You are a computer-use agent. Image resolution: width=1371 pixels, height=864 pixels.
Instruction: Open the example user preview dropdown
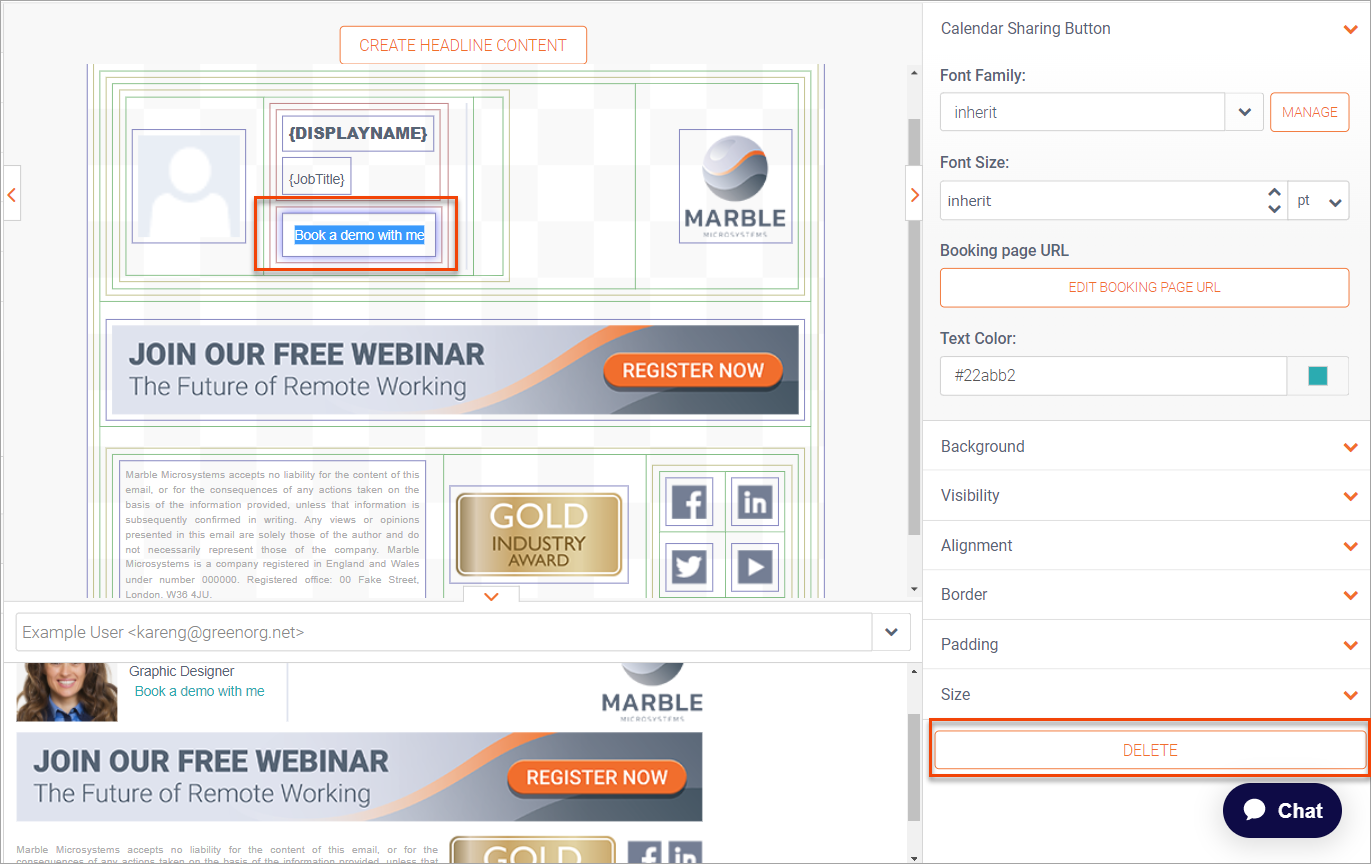(891, 632)
